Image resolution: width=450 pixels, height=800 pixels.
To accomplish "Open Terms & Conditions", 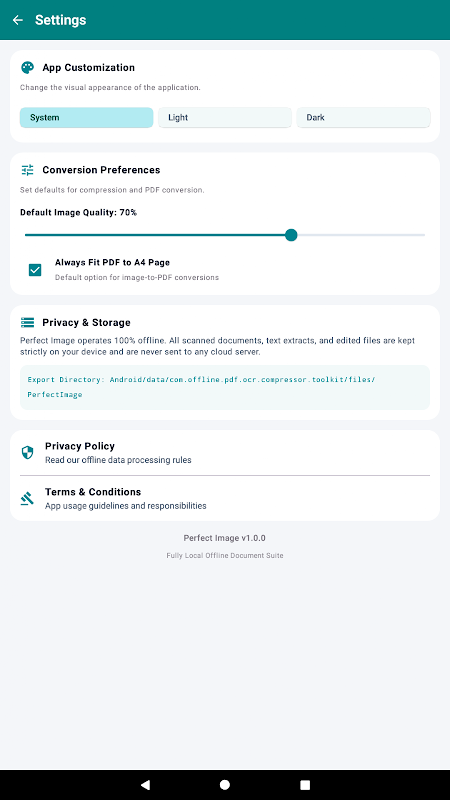I will 225,498.
